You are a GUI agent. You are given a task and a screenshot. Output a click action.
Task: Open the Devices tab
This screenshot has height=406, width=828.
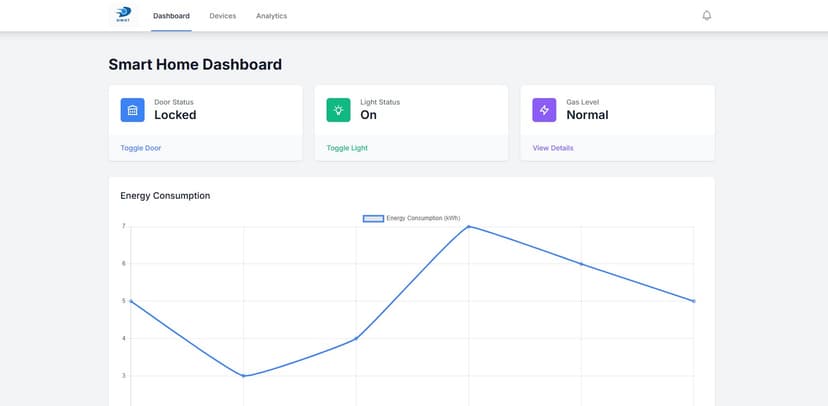(x=223, y=16)
